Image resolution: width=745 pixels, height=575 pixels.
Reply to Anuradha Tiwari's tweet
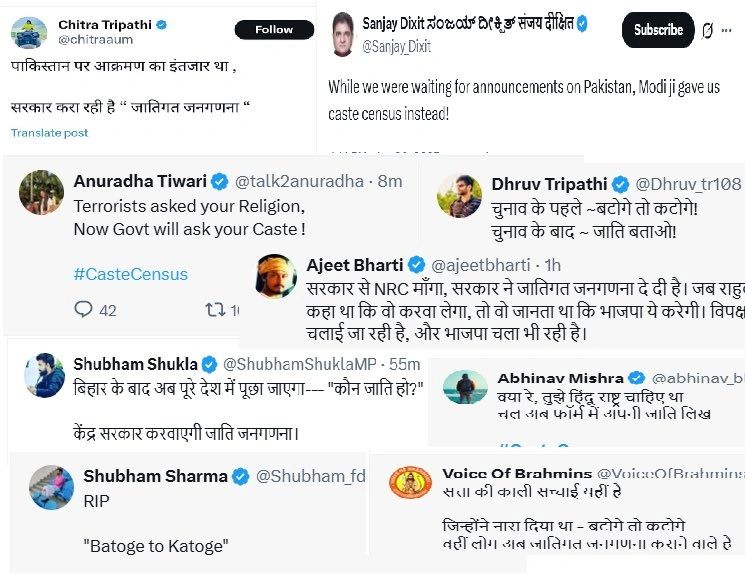84,310
